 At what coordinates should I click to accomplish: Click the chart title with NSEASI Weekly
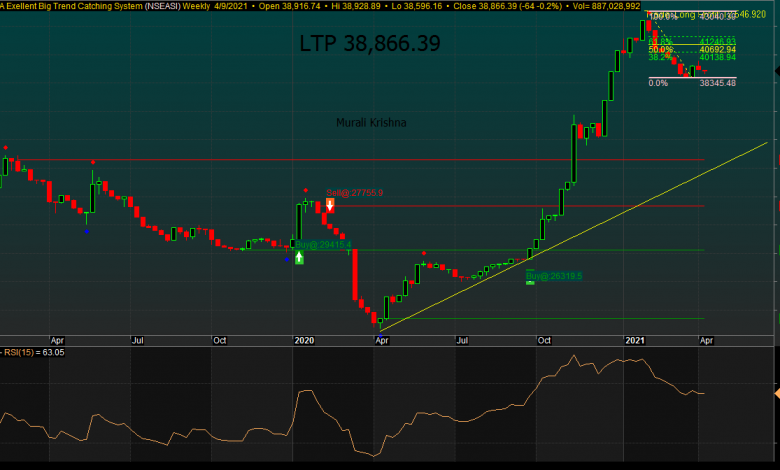120,6
